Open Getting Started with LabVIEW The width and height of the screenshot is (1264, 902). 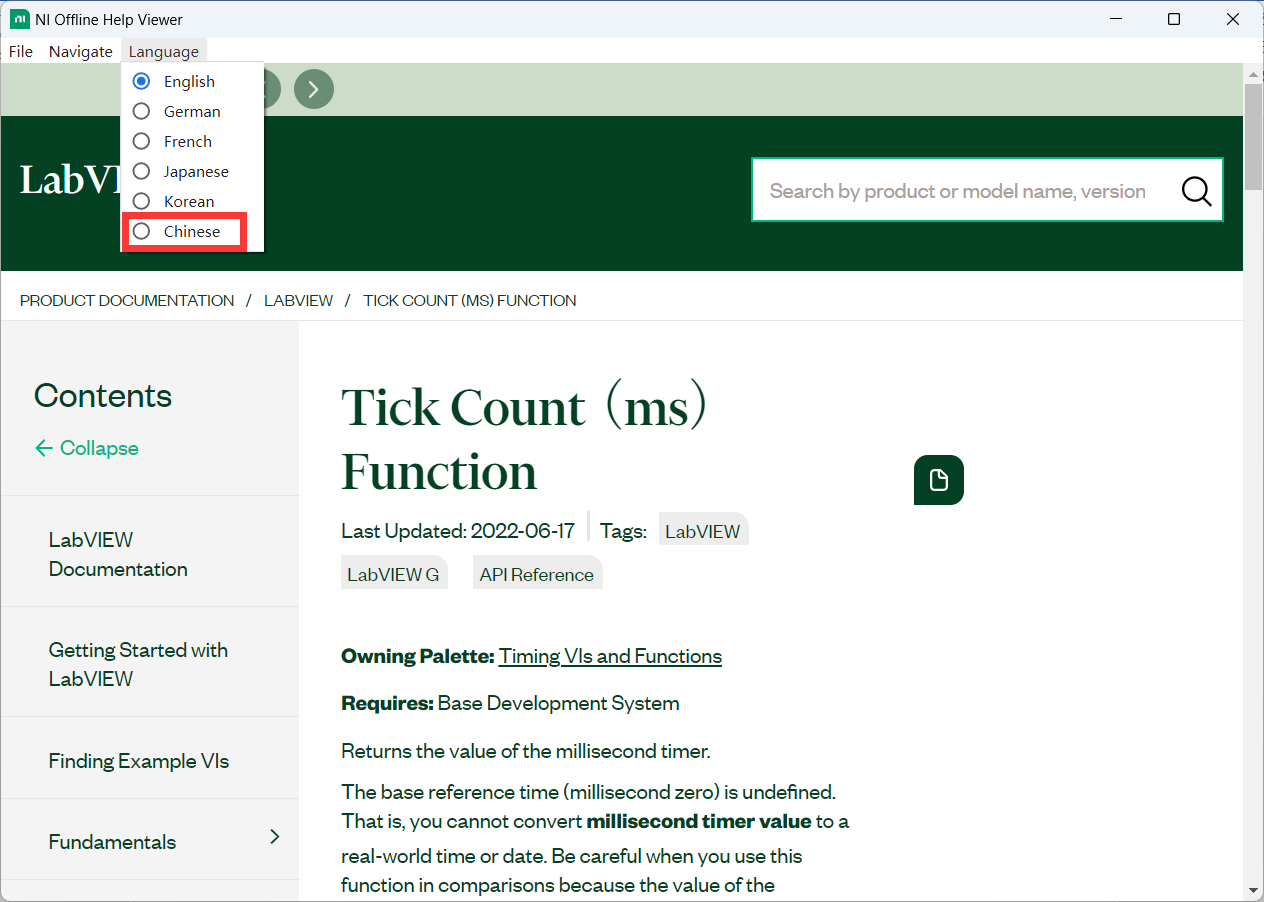(x=138, y=664)
